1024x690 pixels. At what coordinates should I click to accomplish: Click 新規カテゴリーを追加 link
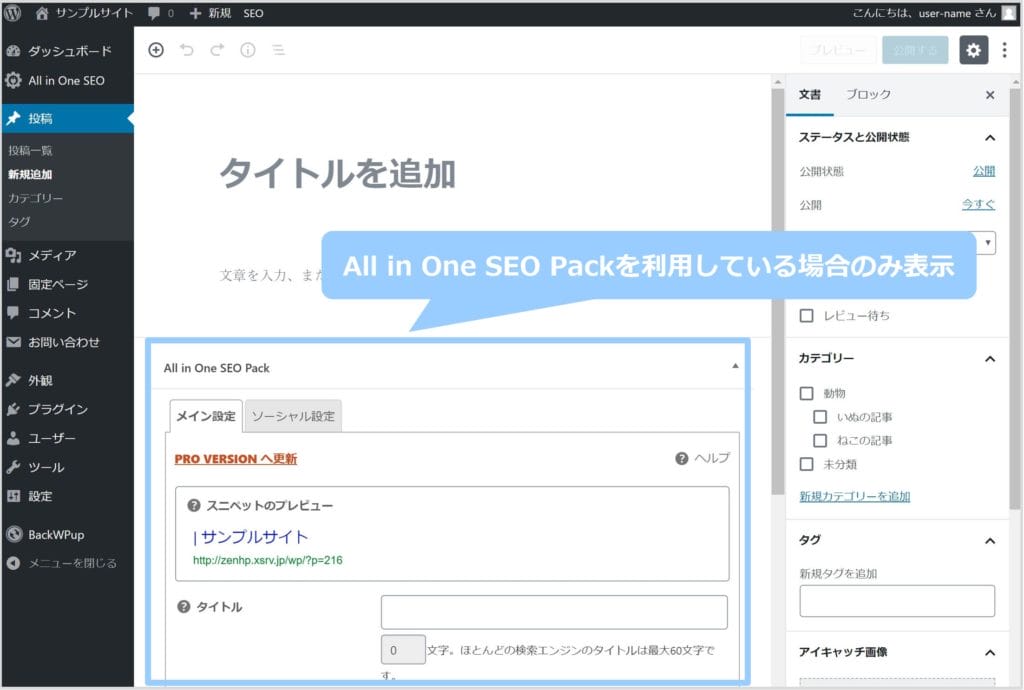(x=855, y=496)
